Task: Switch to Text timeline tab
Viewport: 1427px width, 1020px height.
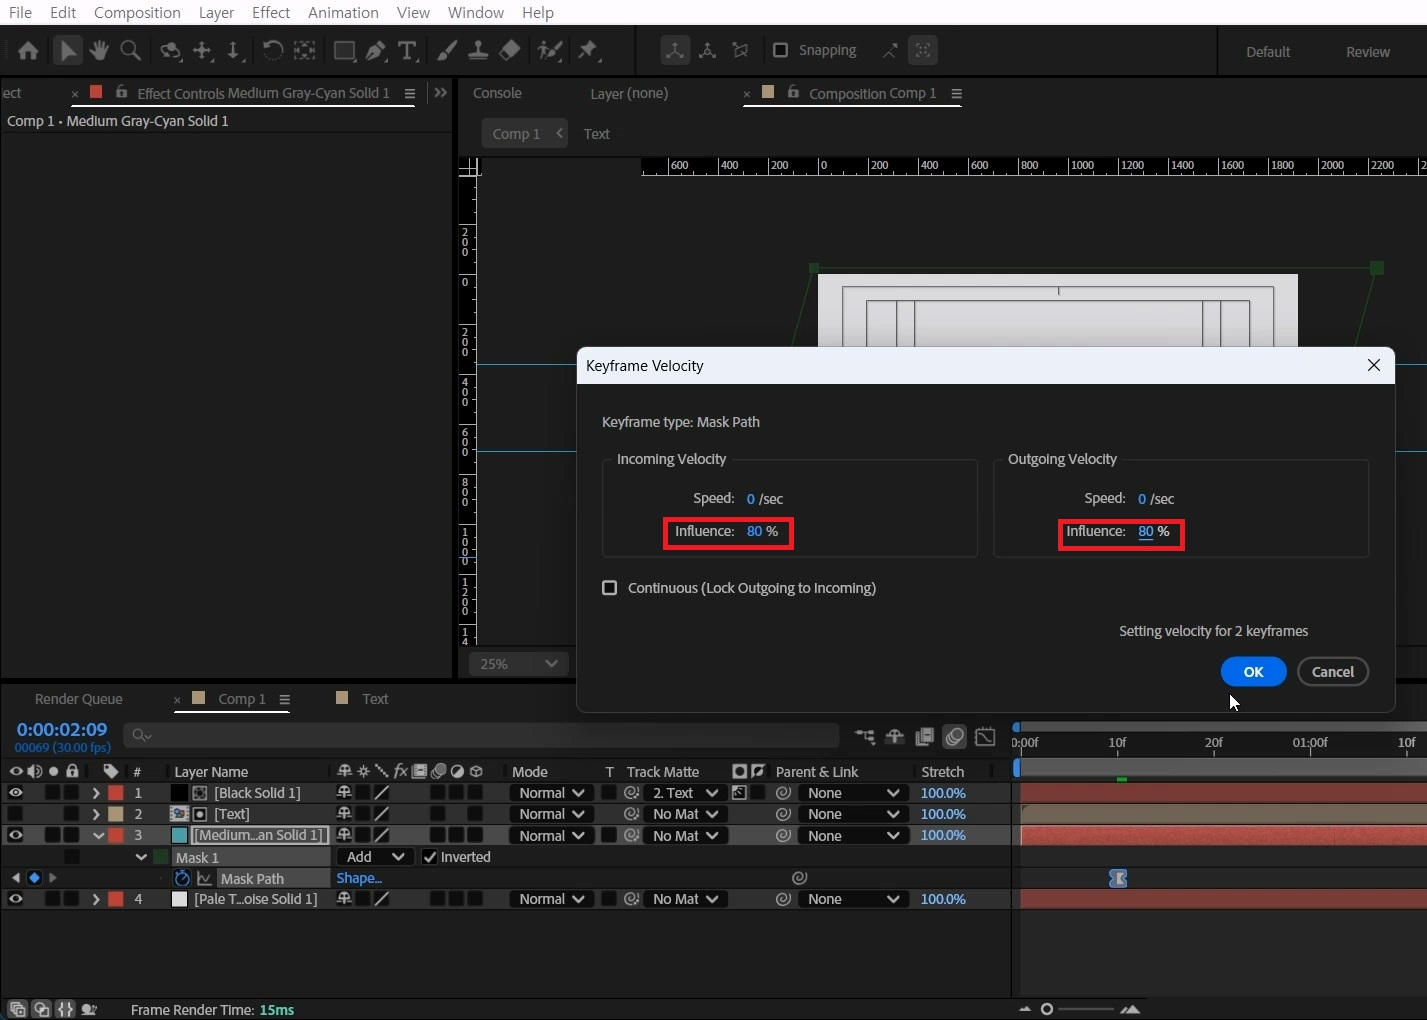Action: click(x=375, y=699)
